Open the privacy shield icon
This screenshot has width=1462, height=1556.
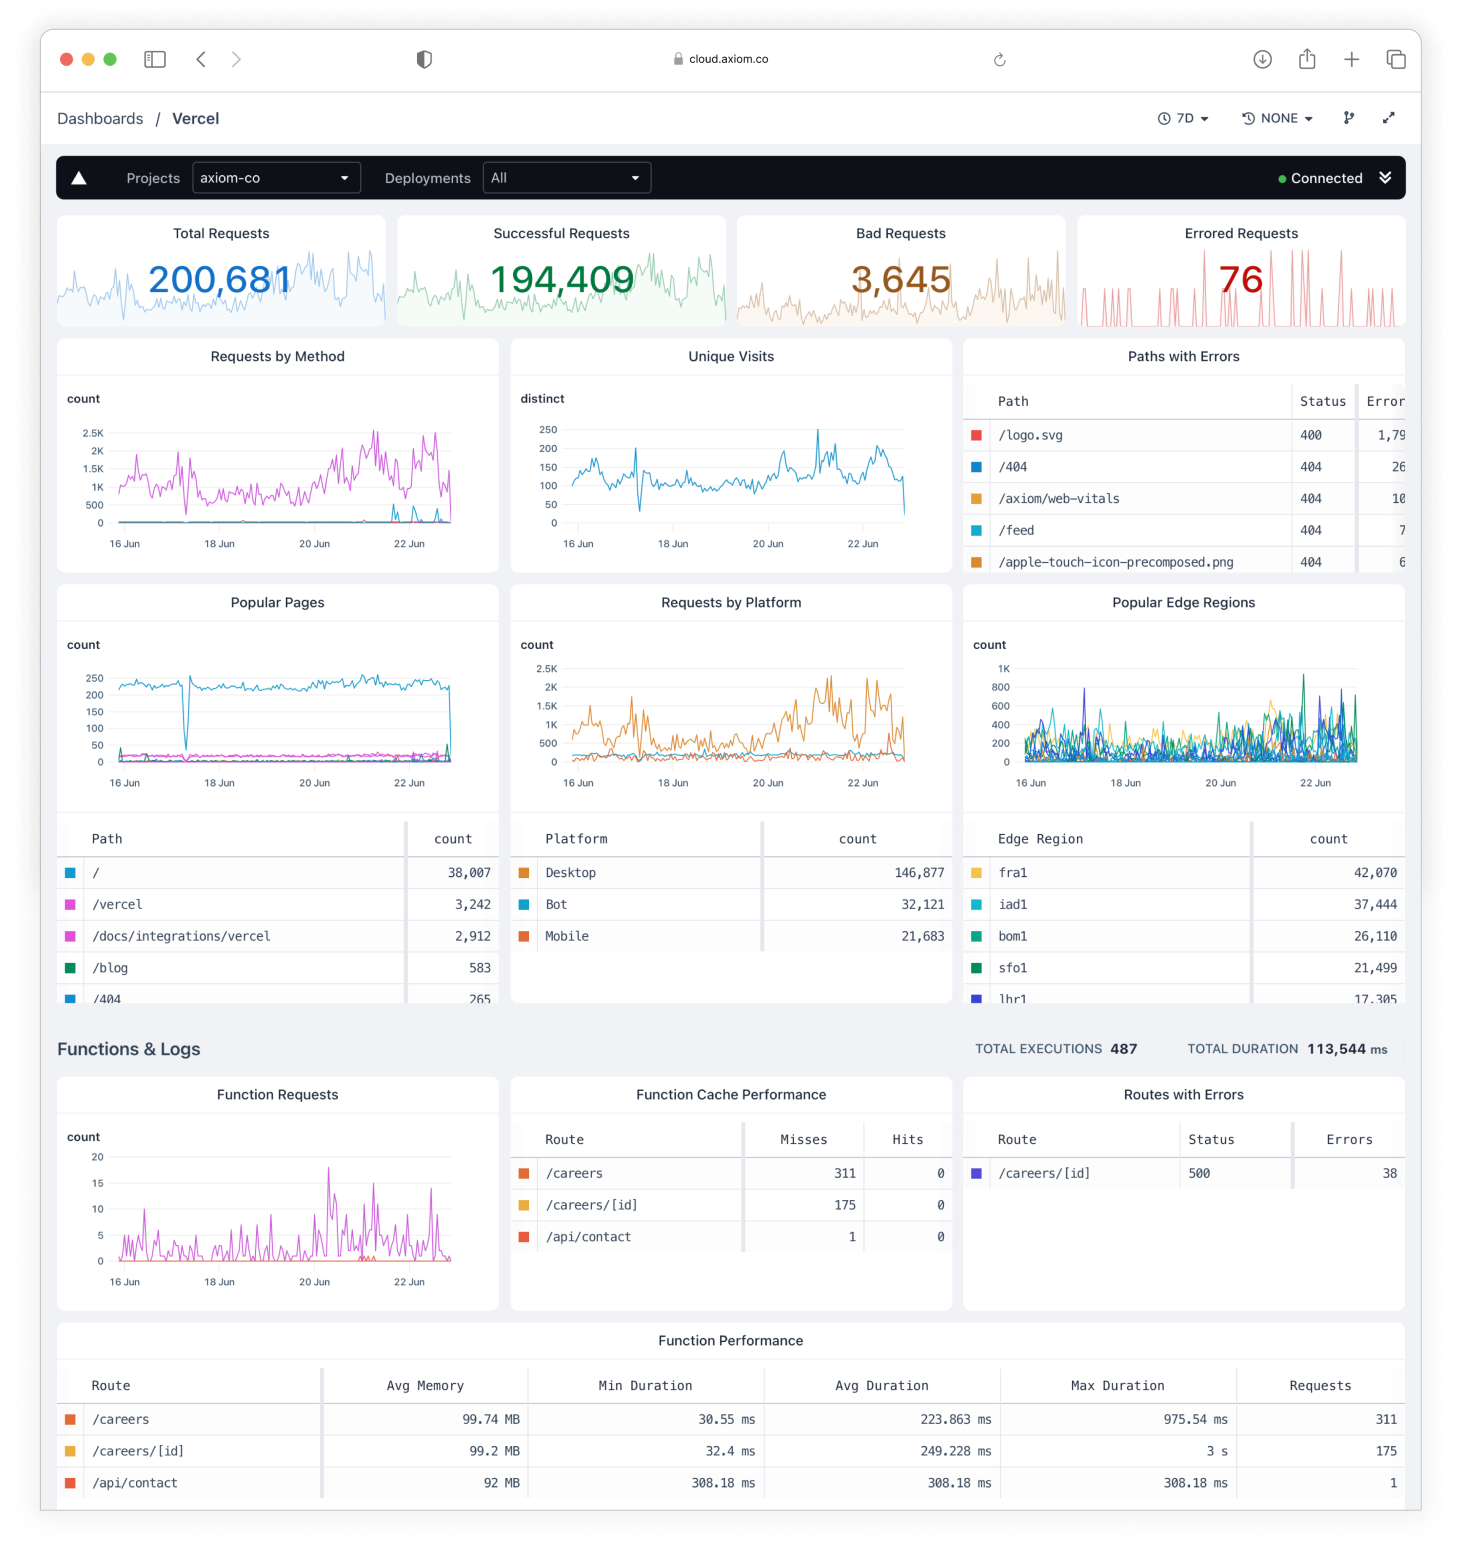(x=424, y=59)
